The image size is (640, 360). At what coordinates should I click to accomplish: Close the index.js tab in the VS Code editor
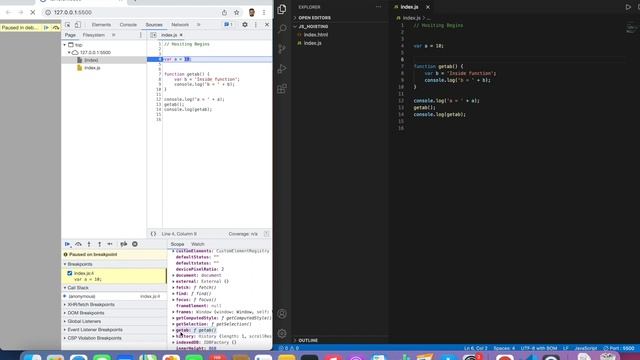pyautogui.click(x=428, y=7)
